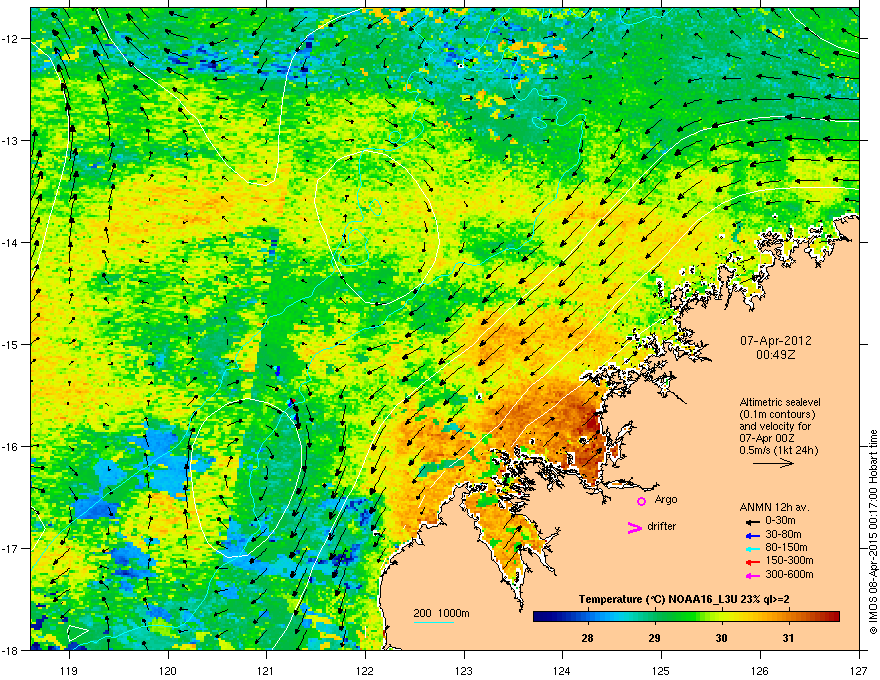This screenshot has width=880, height=680.
Task: Select the cyan 80-150m arrow symbol
Action: point(752,549)
